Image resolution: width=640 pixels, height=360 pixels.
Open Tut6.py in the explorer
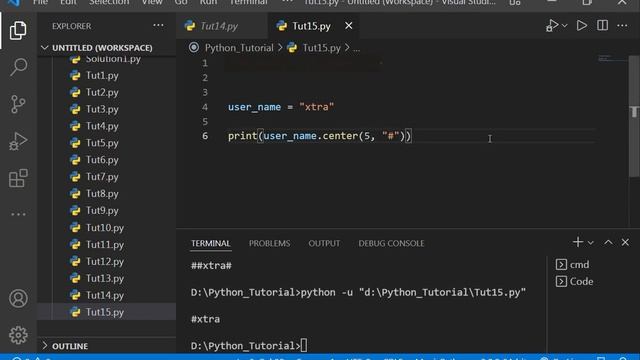point(102,160)
